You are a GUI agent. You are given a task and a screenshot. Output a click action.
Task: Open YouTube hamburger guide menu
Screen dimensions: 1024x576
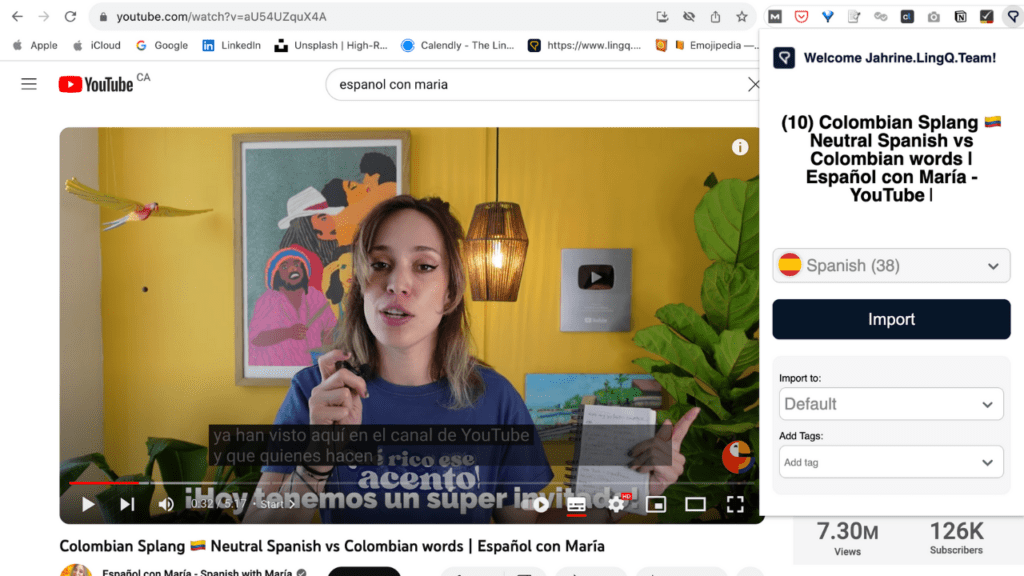coord(29,84)
